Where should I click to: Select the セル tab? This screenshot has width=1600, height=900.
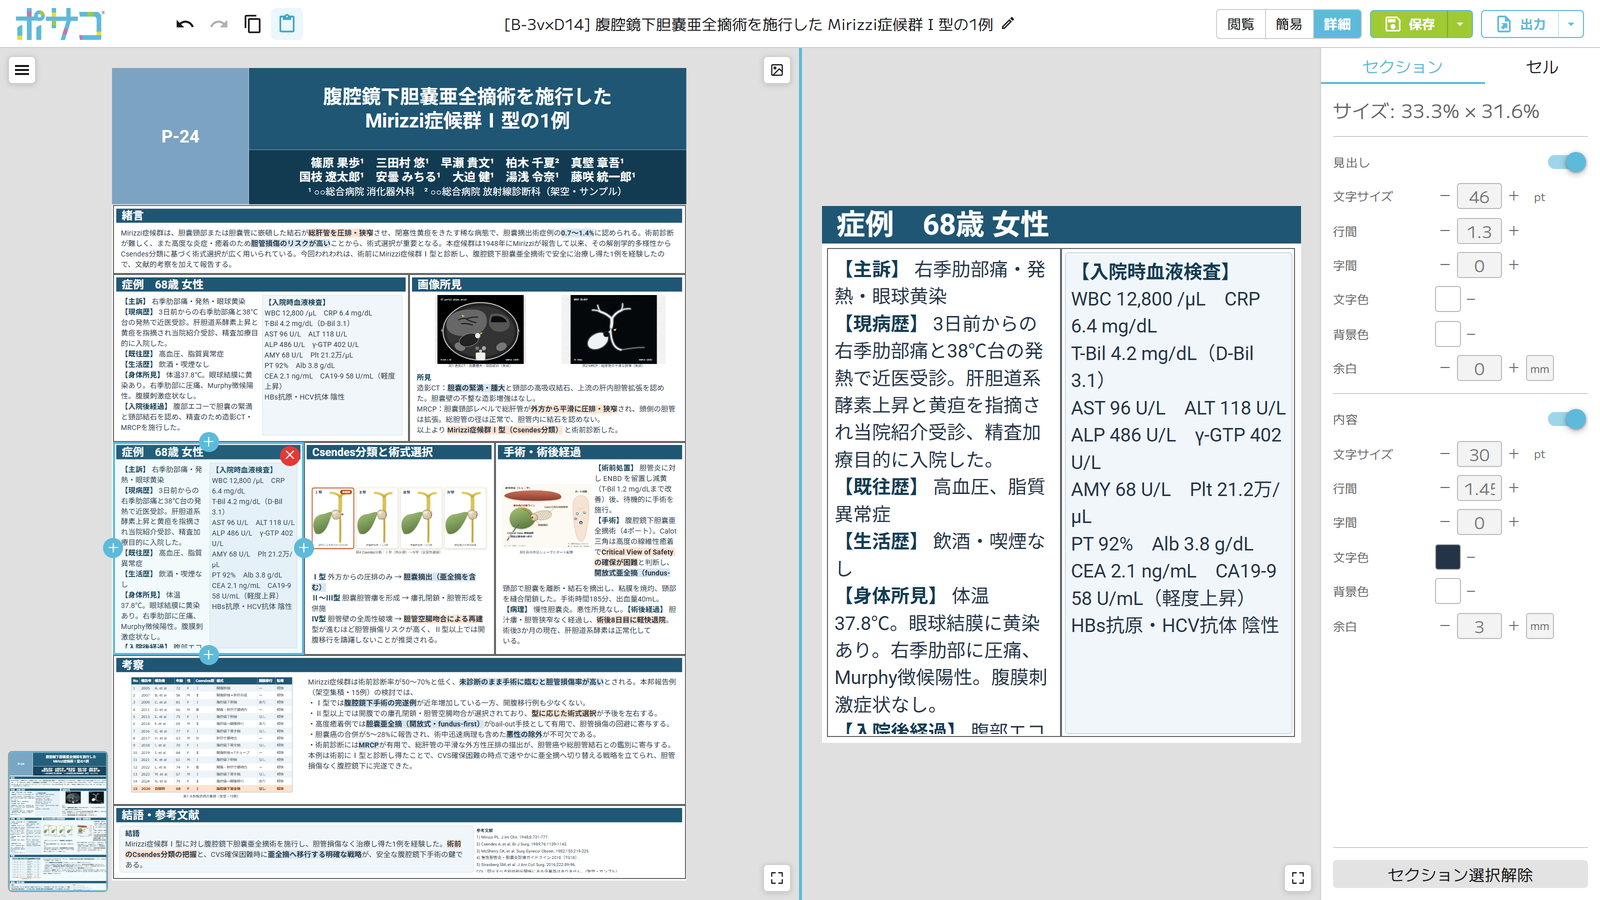[x=1541, y=66]
